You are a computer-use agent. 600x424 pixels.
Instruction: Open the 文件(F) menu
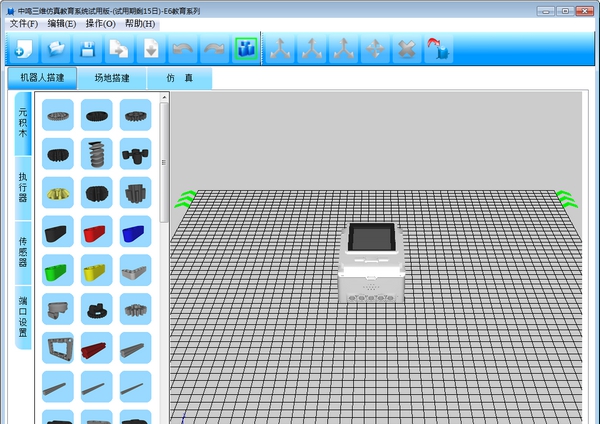click(x=23, y=24)
